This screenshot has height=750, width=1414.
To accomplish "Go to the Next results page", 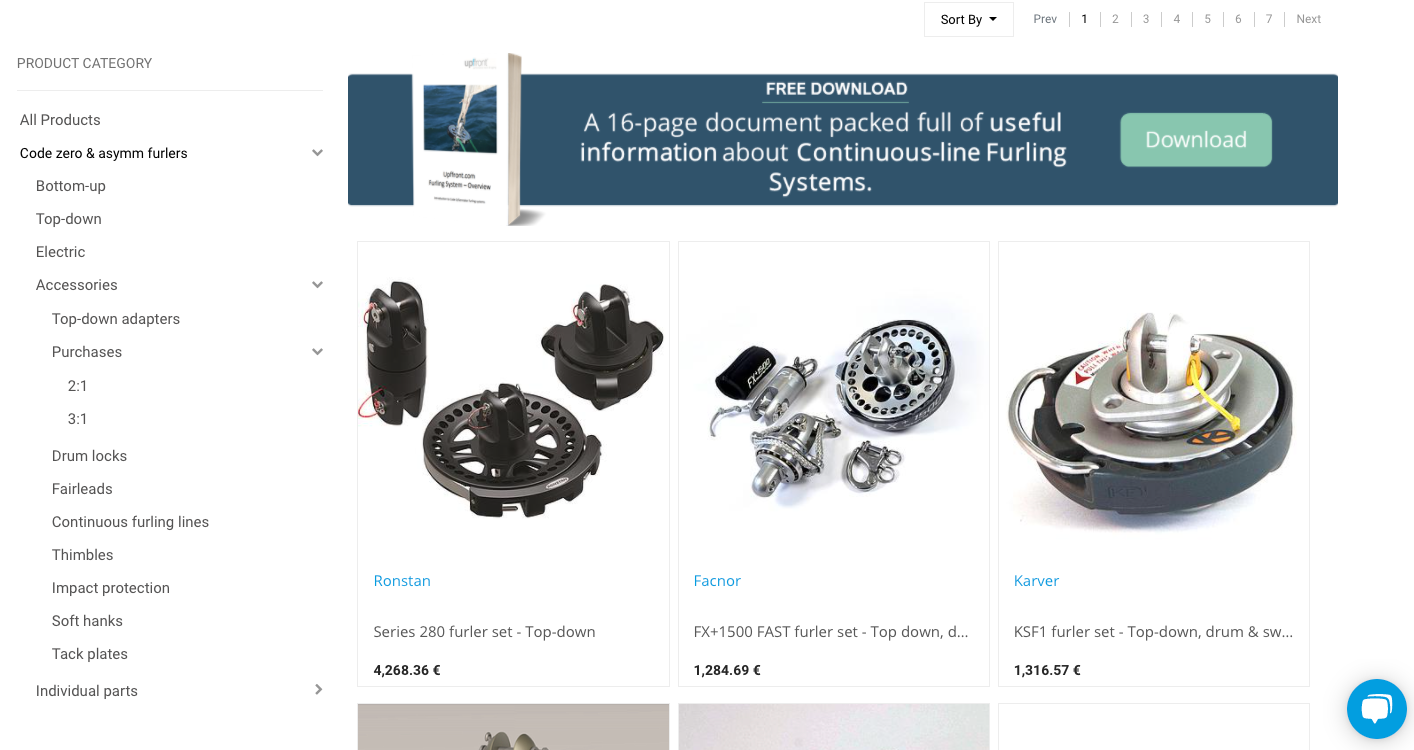I will (x=1308, y=19).
